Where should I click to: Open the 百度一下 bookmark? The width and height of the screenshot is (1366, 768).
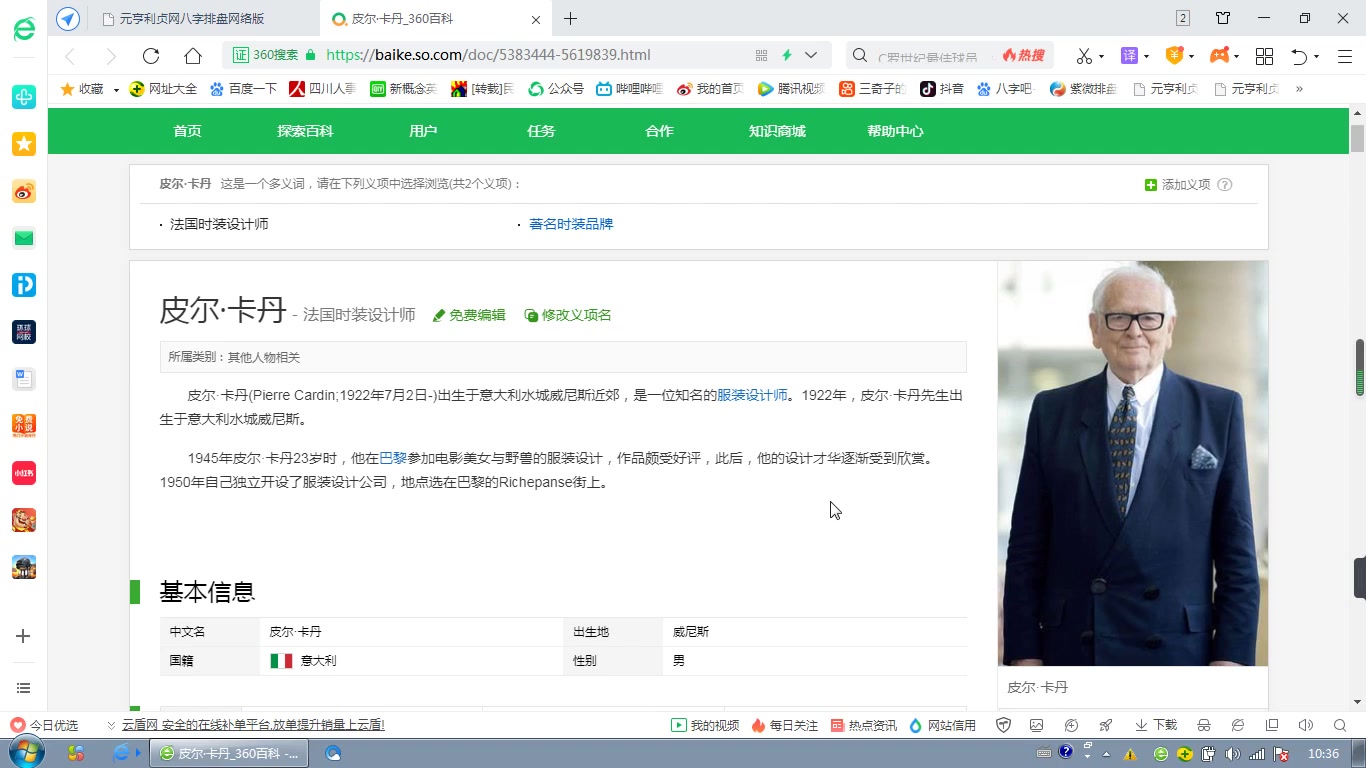point(243,89)
